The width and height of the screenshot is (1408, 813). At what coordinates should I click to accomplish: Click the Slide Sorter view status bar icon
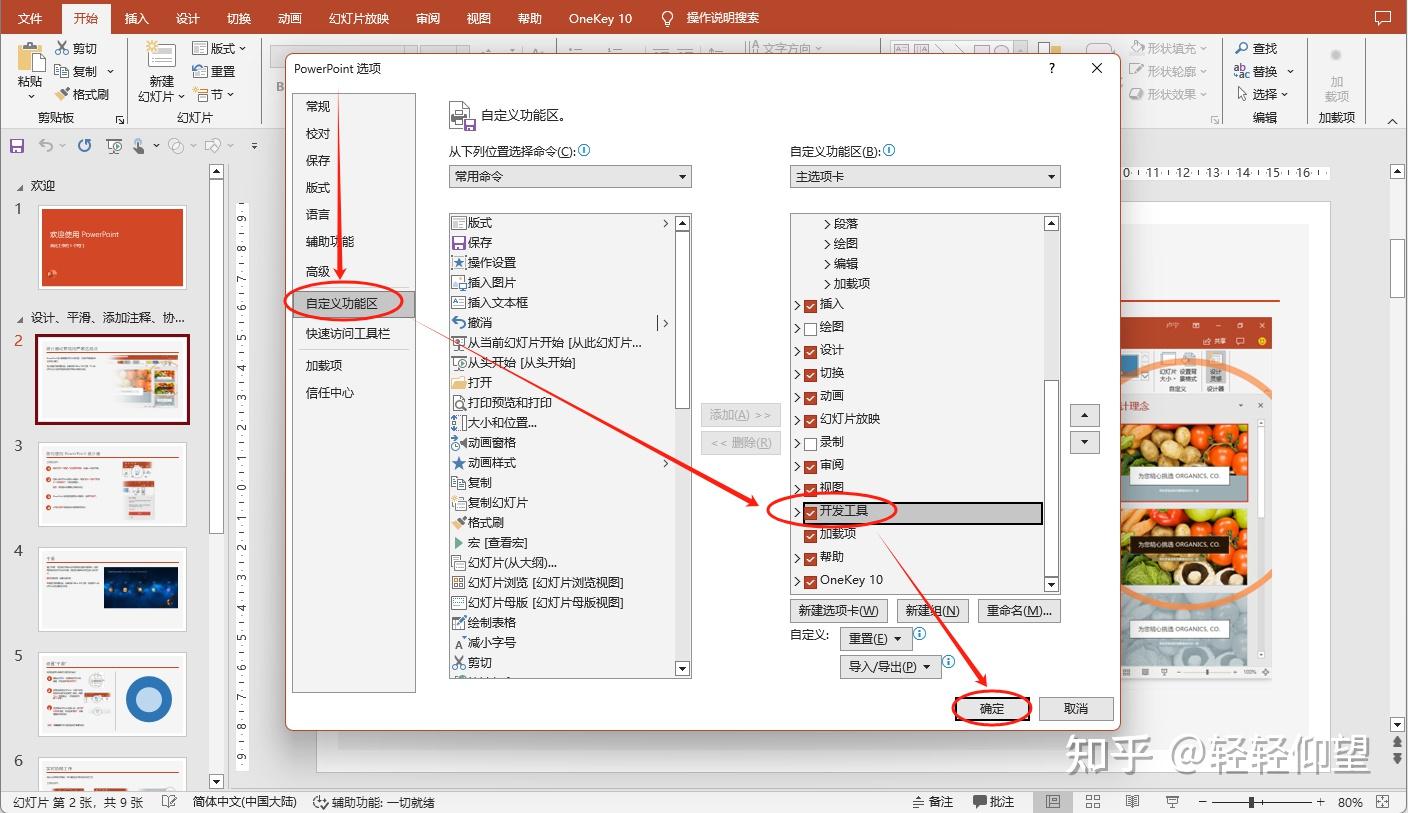coord(1093,802)
